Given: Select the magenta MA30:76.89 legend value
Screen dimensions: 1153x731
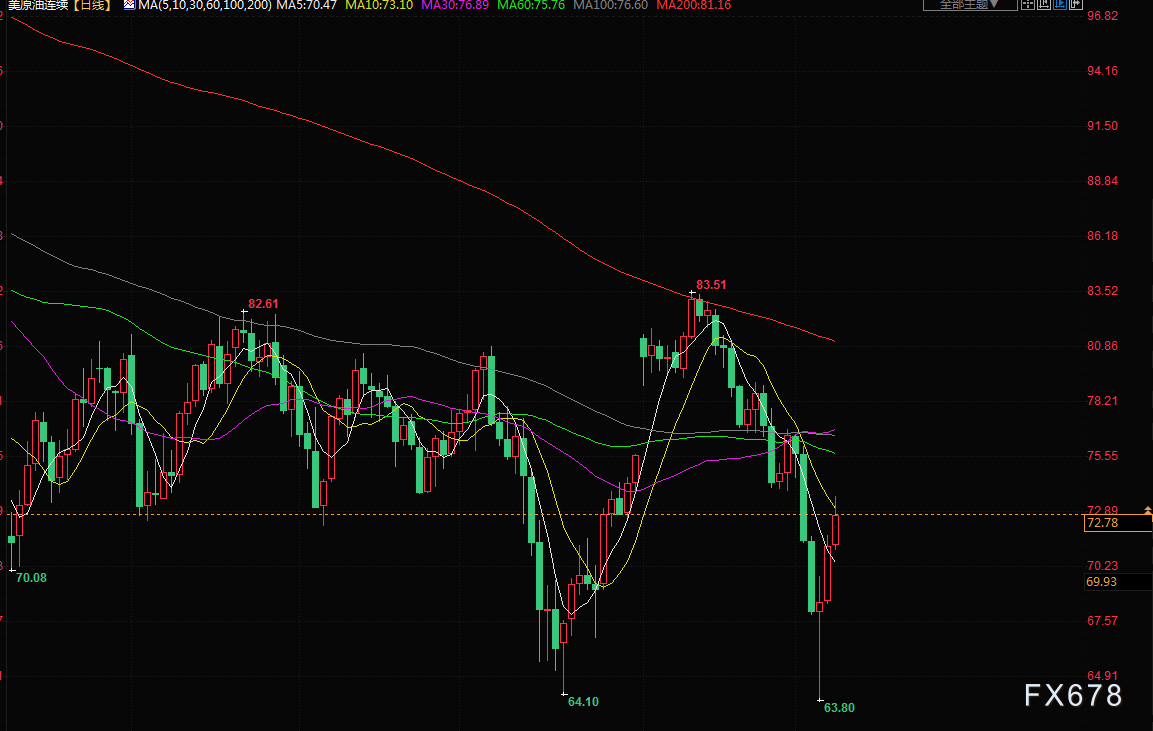Looking at the screenshot, I should [x=455, y=4].
